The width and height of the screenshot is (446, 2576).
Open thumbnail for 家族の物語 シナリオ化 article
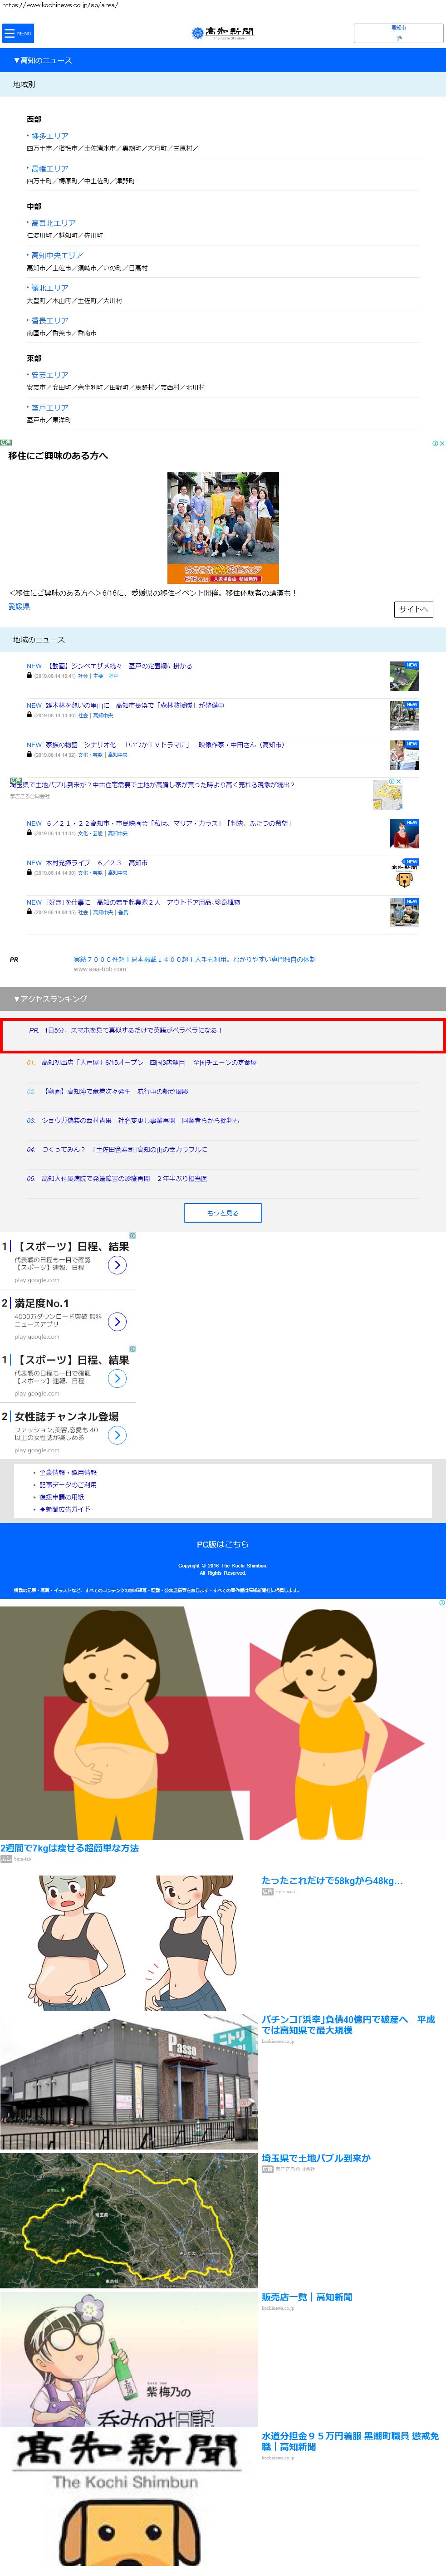pyautogui.click(x=404, y=755)
